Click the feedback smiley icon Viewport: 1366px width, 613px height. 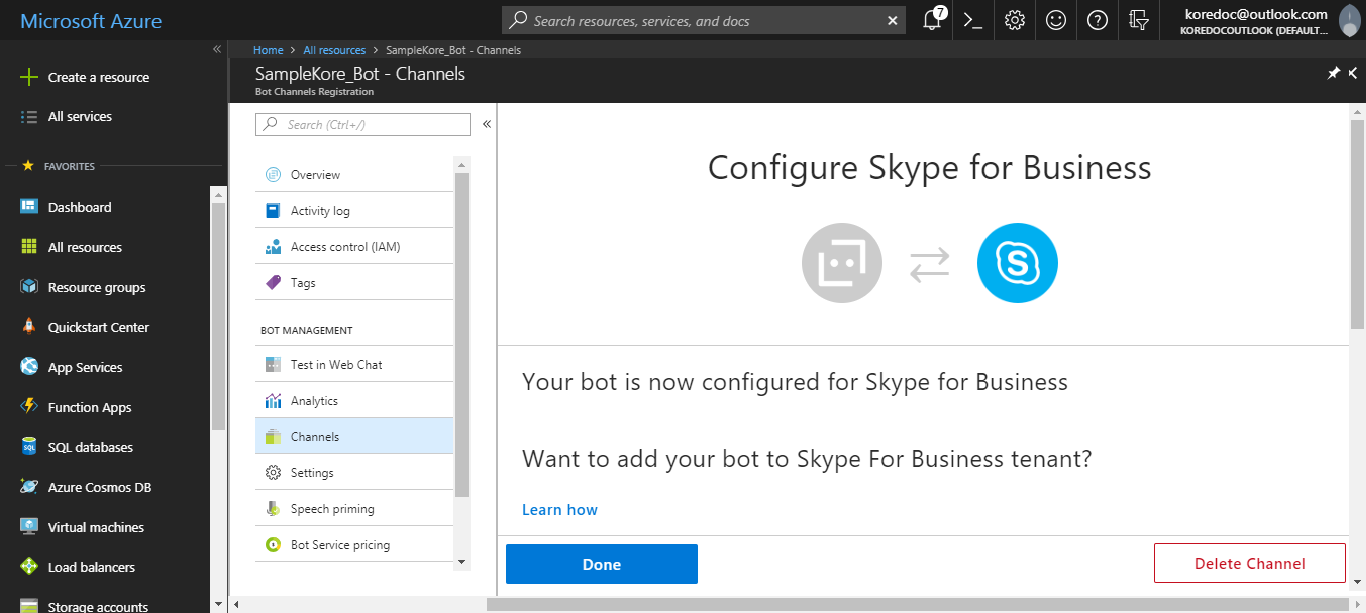[1055, 20]
